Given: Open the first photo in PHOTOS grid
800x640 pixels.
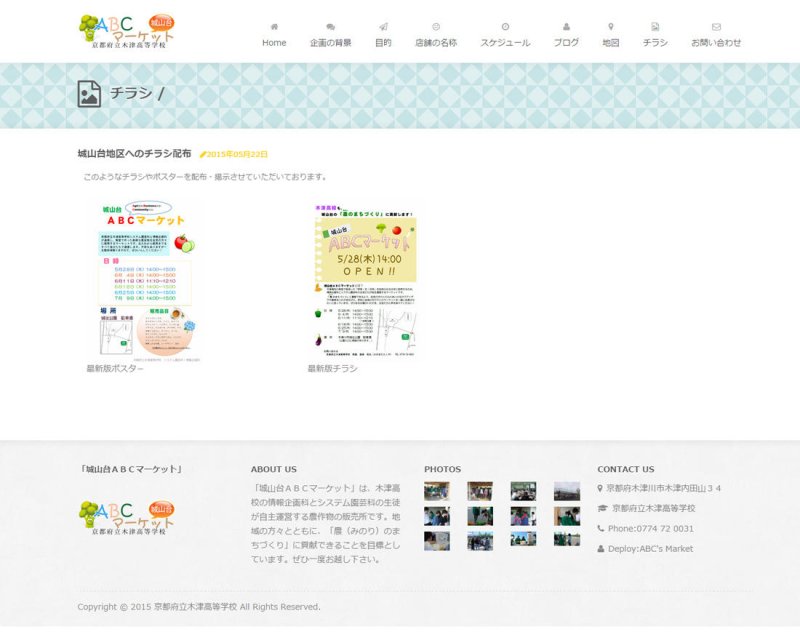Looking at the screenshot, I should (436, 491).
